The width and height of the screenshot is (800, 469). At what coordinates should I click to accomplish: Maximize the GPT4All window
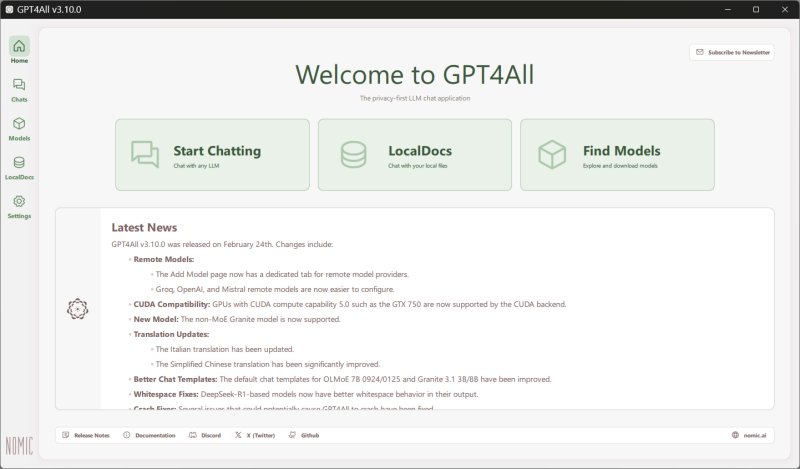click(x=756, y=9)
